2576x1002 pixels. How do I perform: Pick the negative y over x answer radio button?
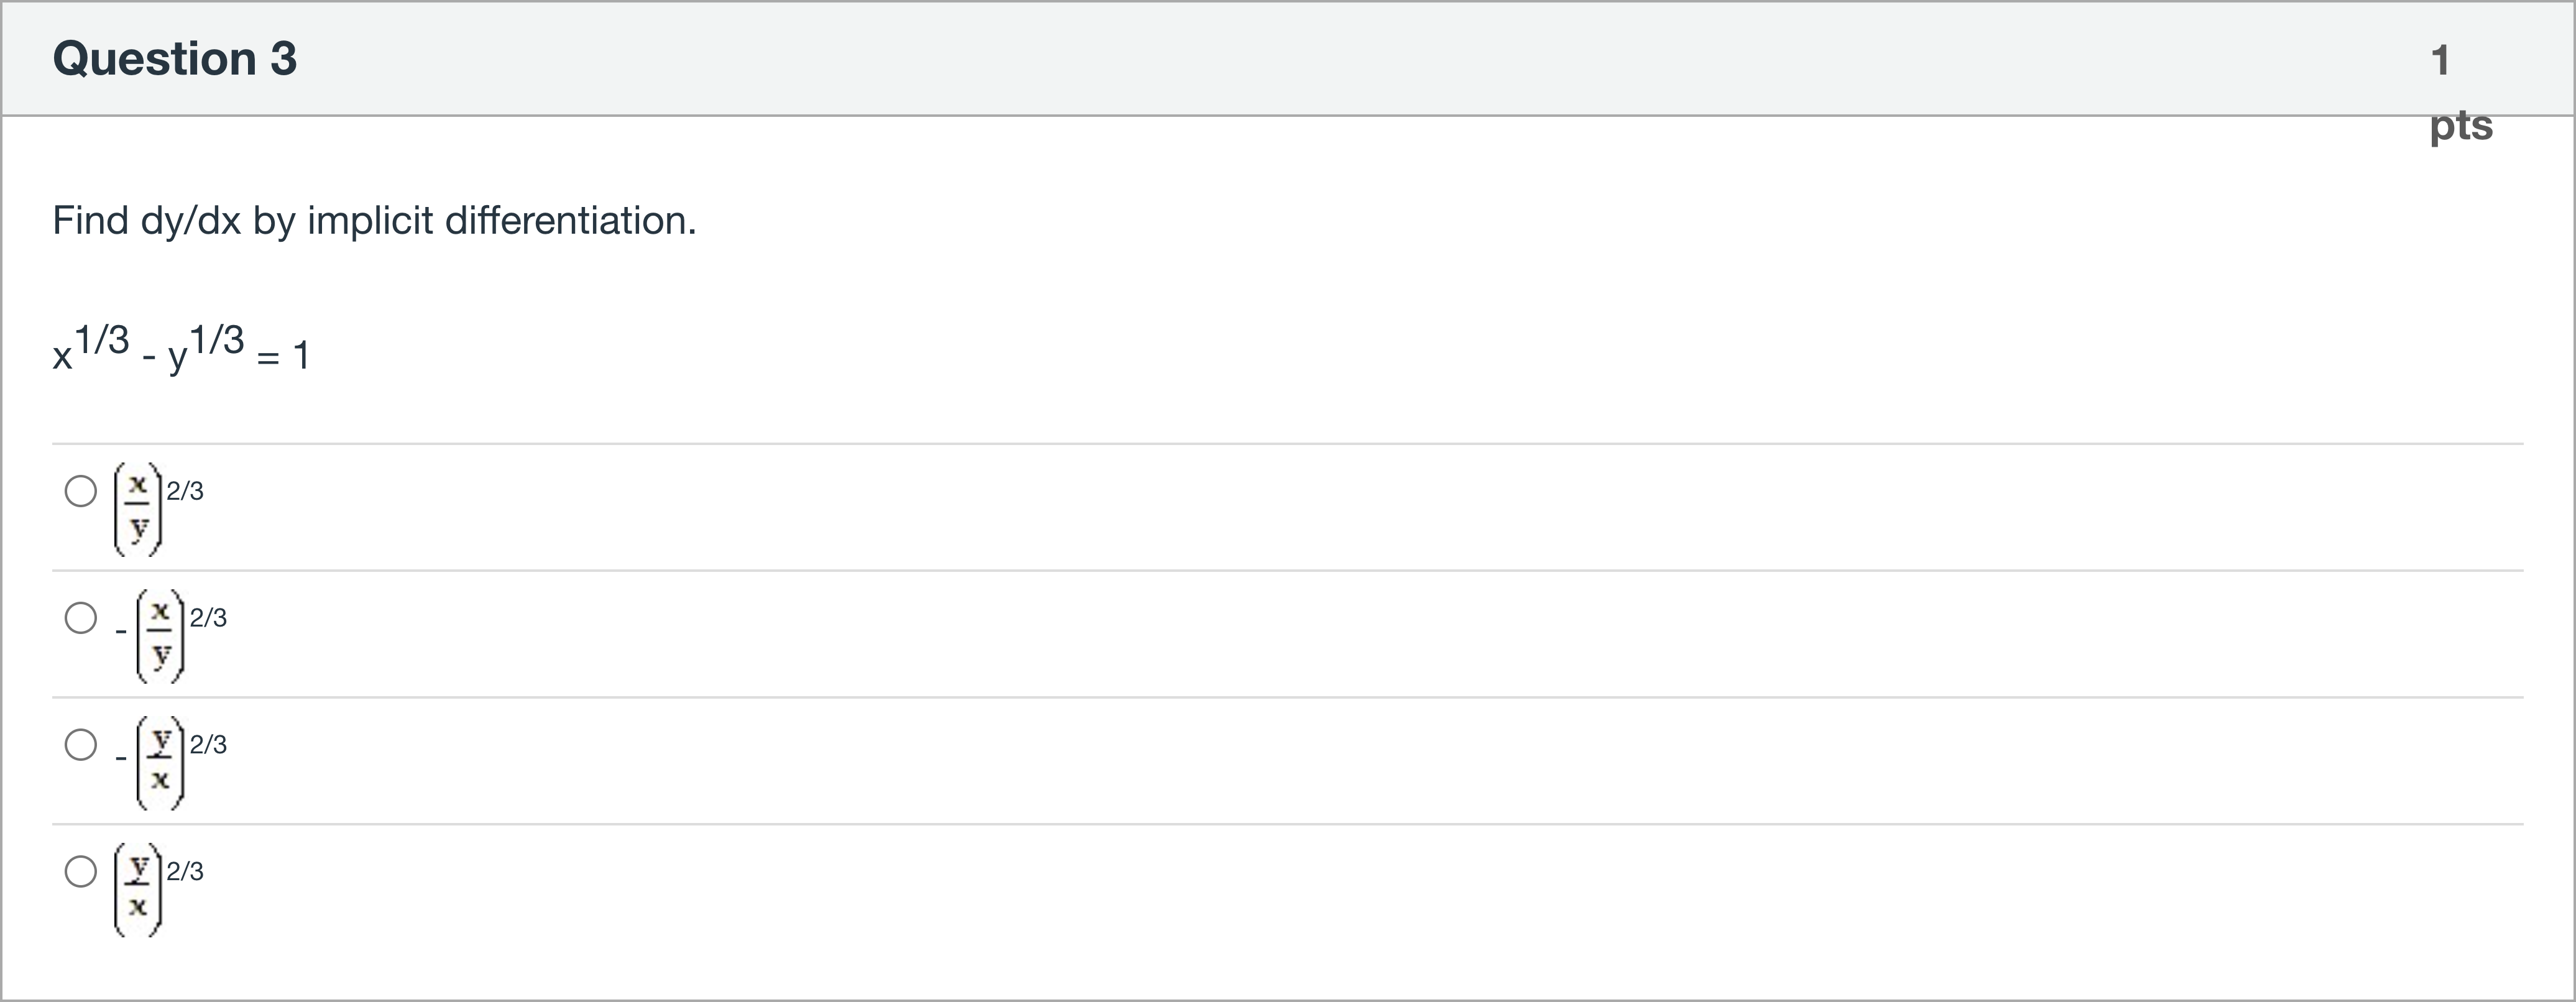point(81,745)
